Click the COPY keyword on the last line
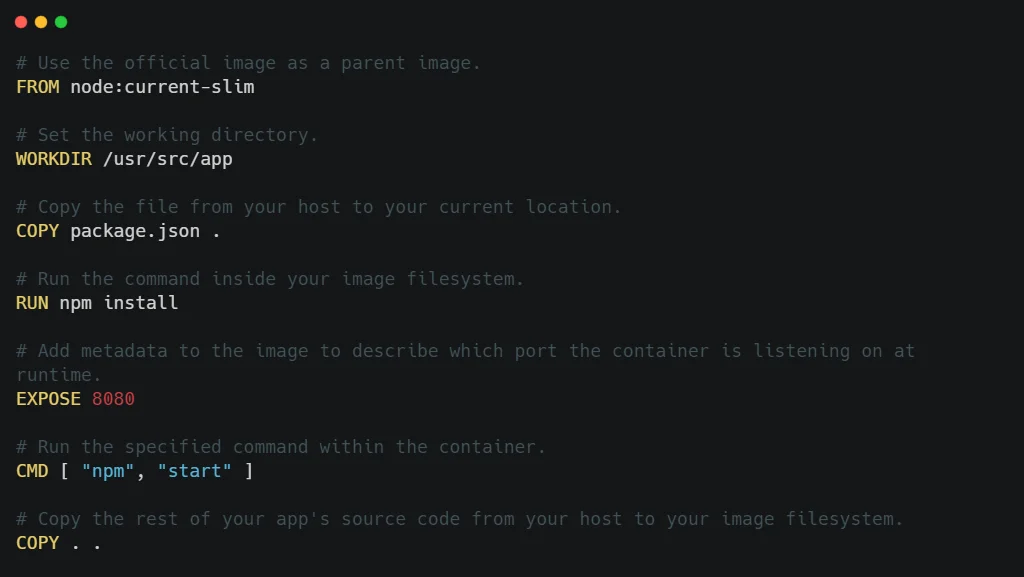Screen dimensions: 1024x577 pyautogui.click(x=38, y=543)
